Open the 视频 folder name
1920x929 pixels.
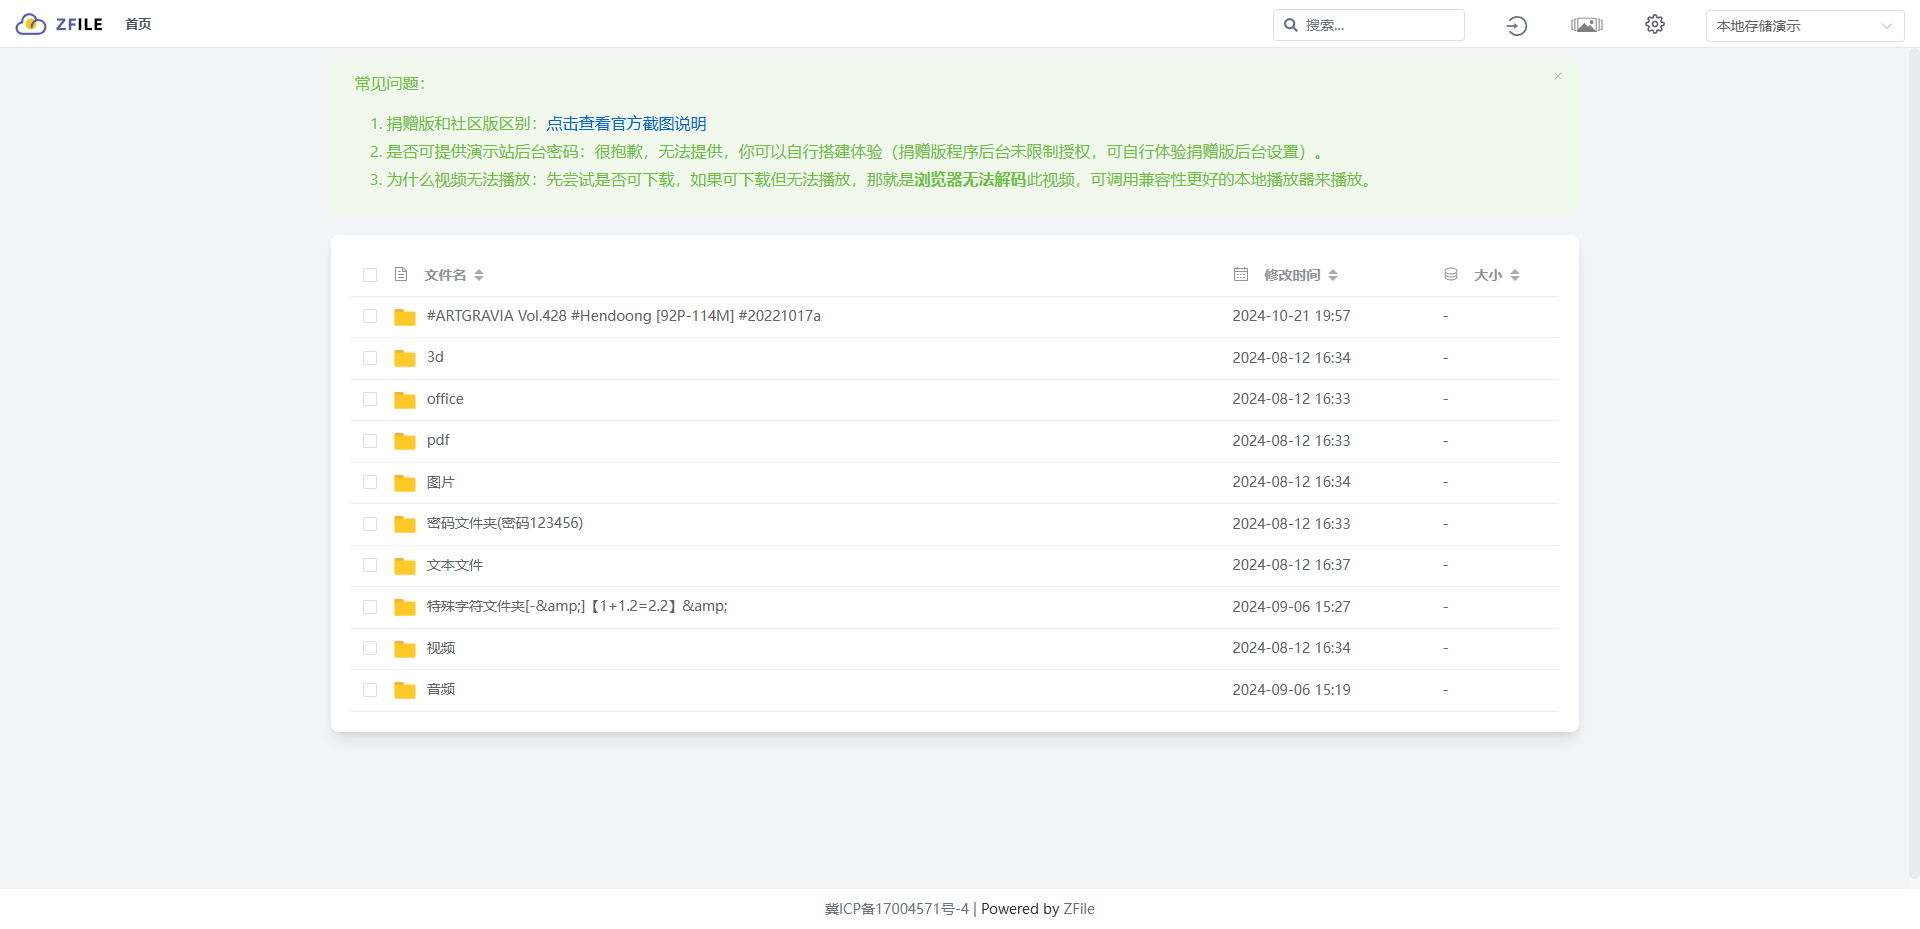441,648
